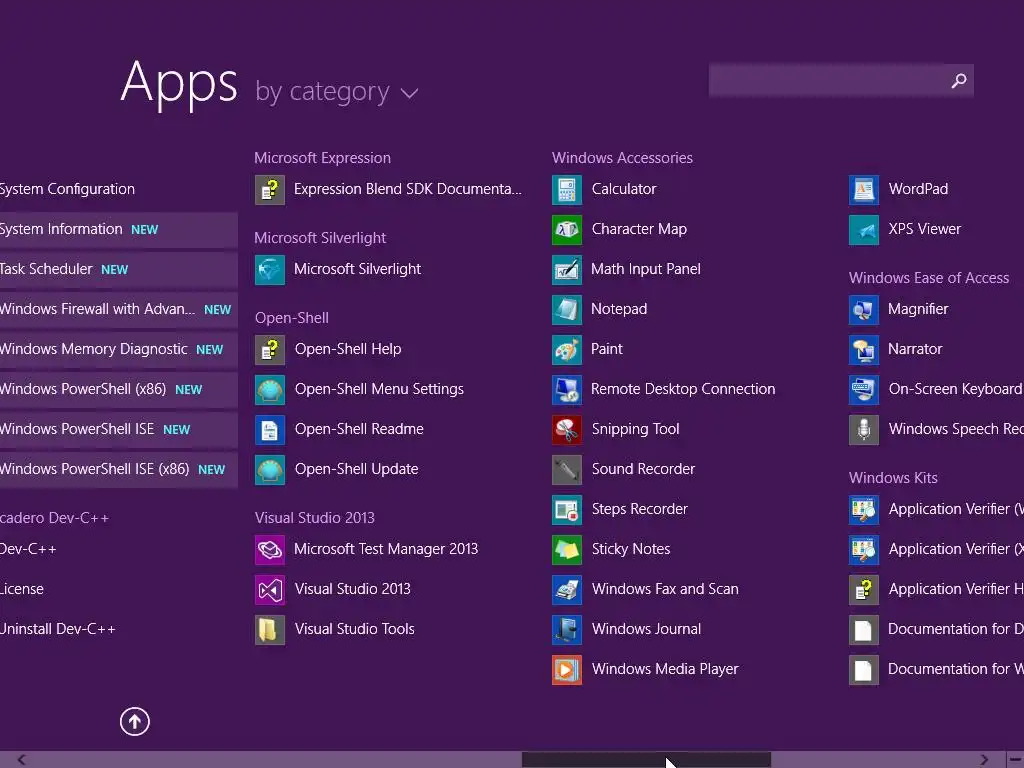Open Microsoft Silverlight icon
Image resolution: width=1024 pixels, height=768 pixels.
(x=270, y=270)
